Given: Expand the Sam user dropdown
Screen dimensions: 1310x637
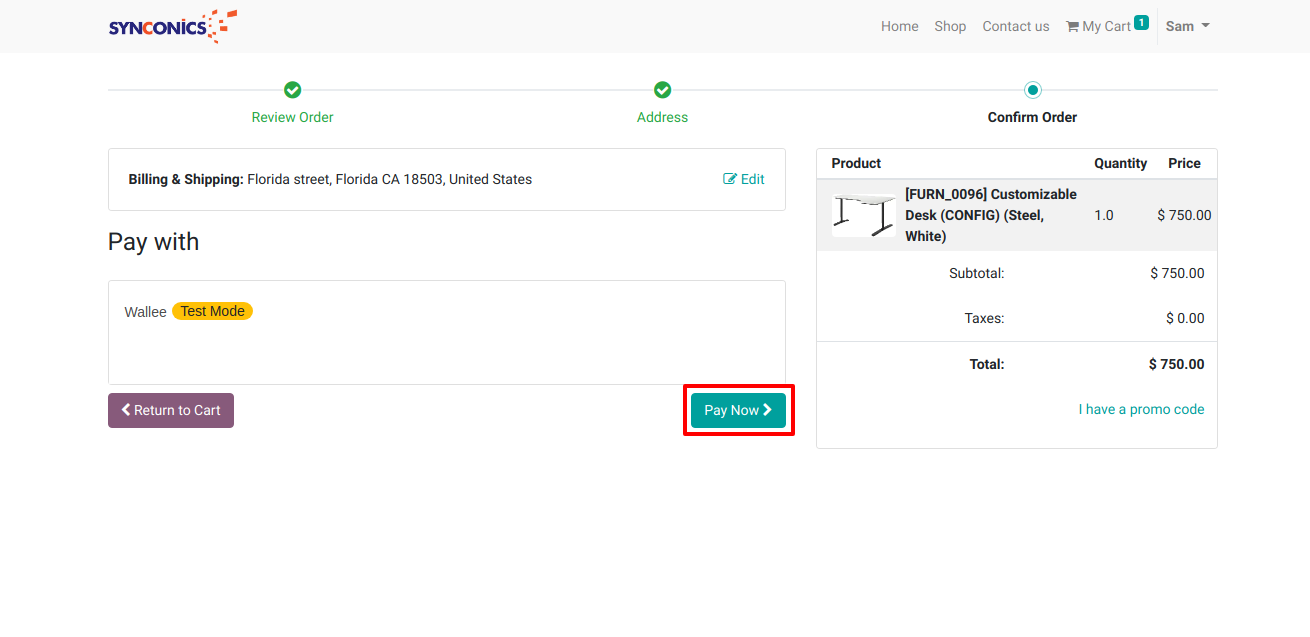Looking at the screenshot, I should [x=1187, y=26].
